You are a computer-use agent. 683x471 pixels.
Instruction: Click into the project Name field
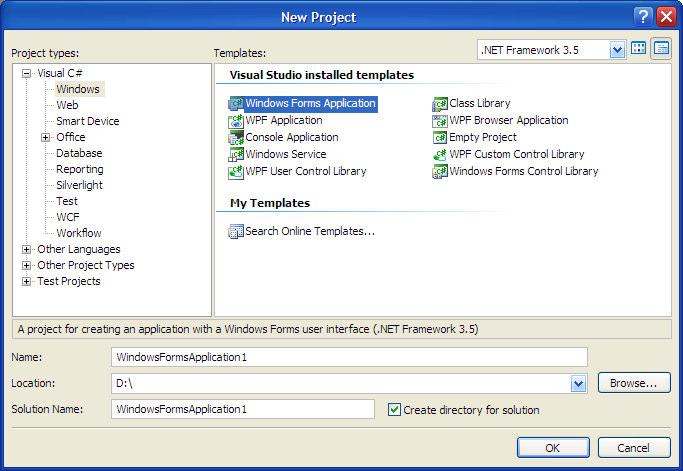coord(349,357)
